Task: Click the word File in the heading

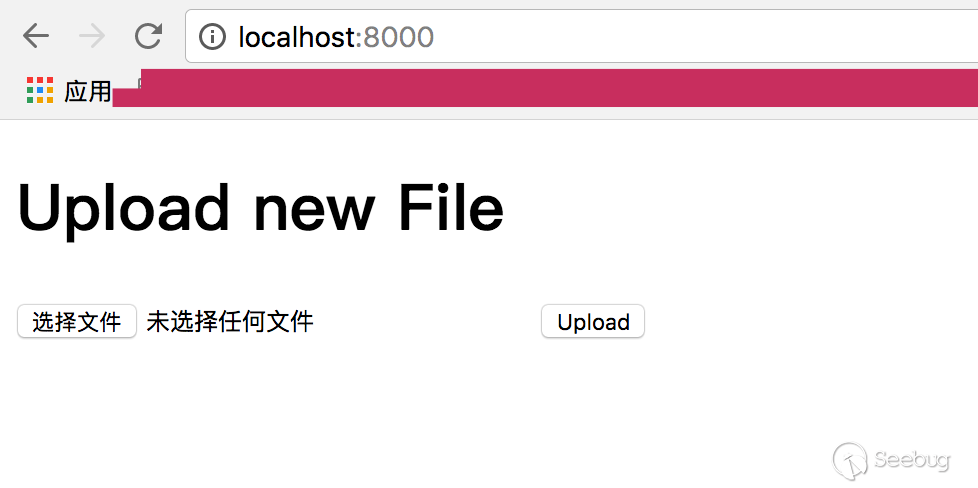Action: point(451,207)
